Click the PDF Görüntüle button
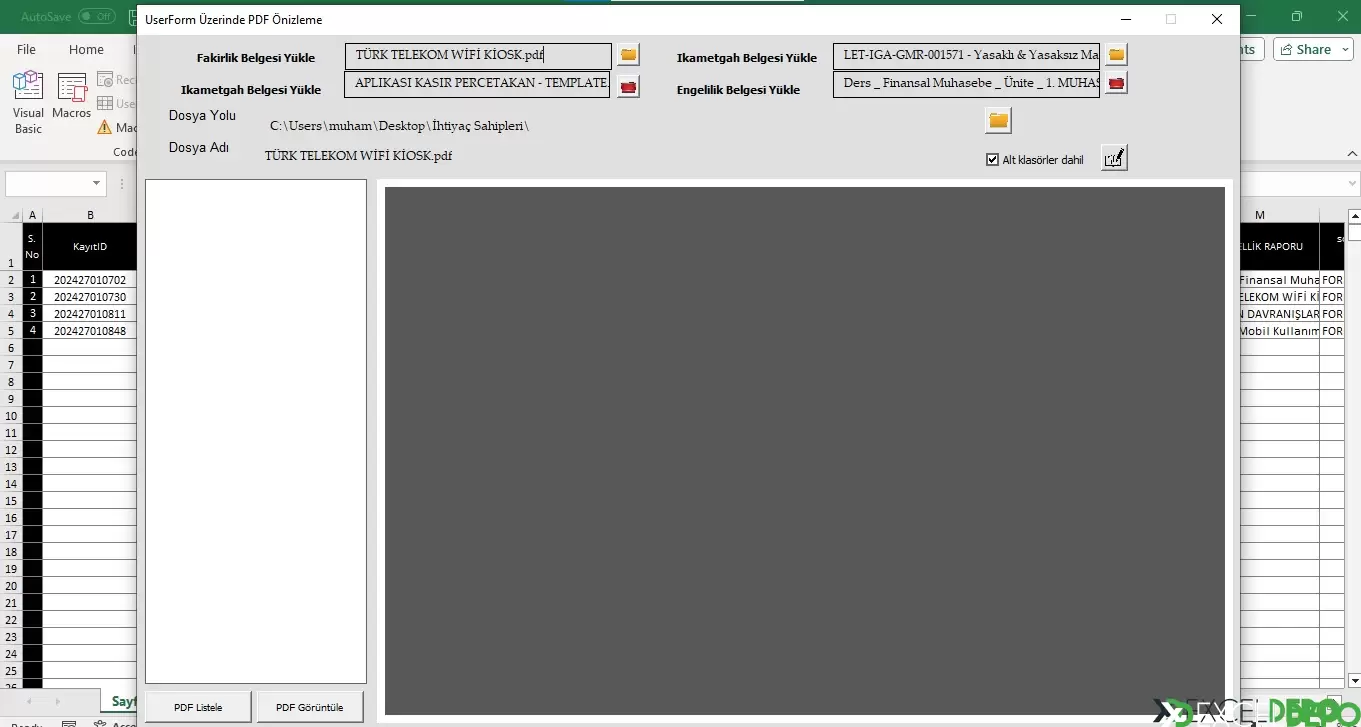This screenshot has width=1361, height=727. pyautogui.click(x=310, y=707)
